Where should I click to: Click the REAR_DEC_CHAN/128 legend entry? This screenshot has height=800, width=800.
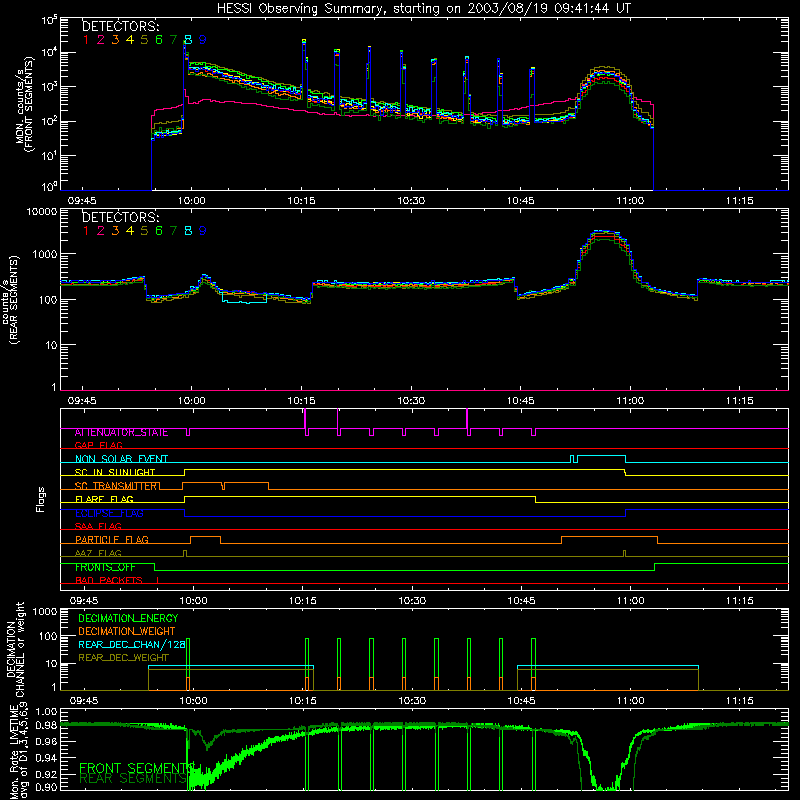[132, 645]
